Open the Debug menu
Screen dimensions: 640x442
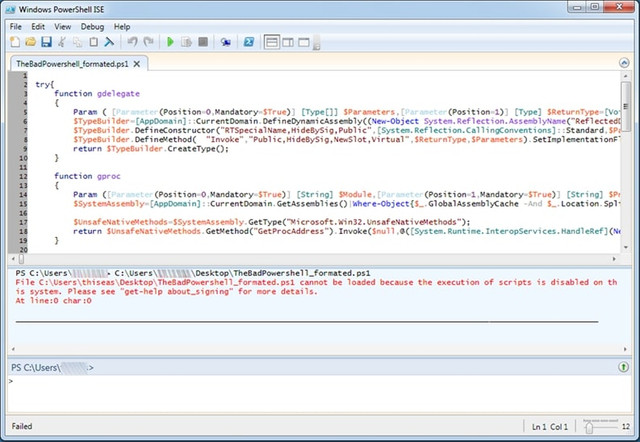tap(92, 25)
